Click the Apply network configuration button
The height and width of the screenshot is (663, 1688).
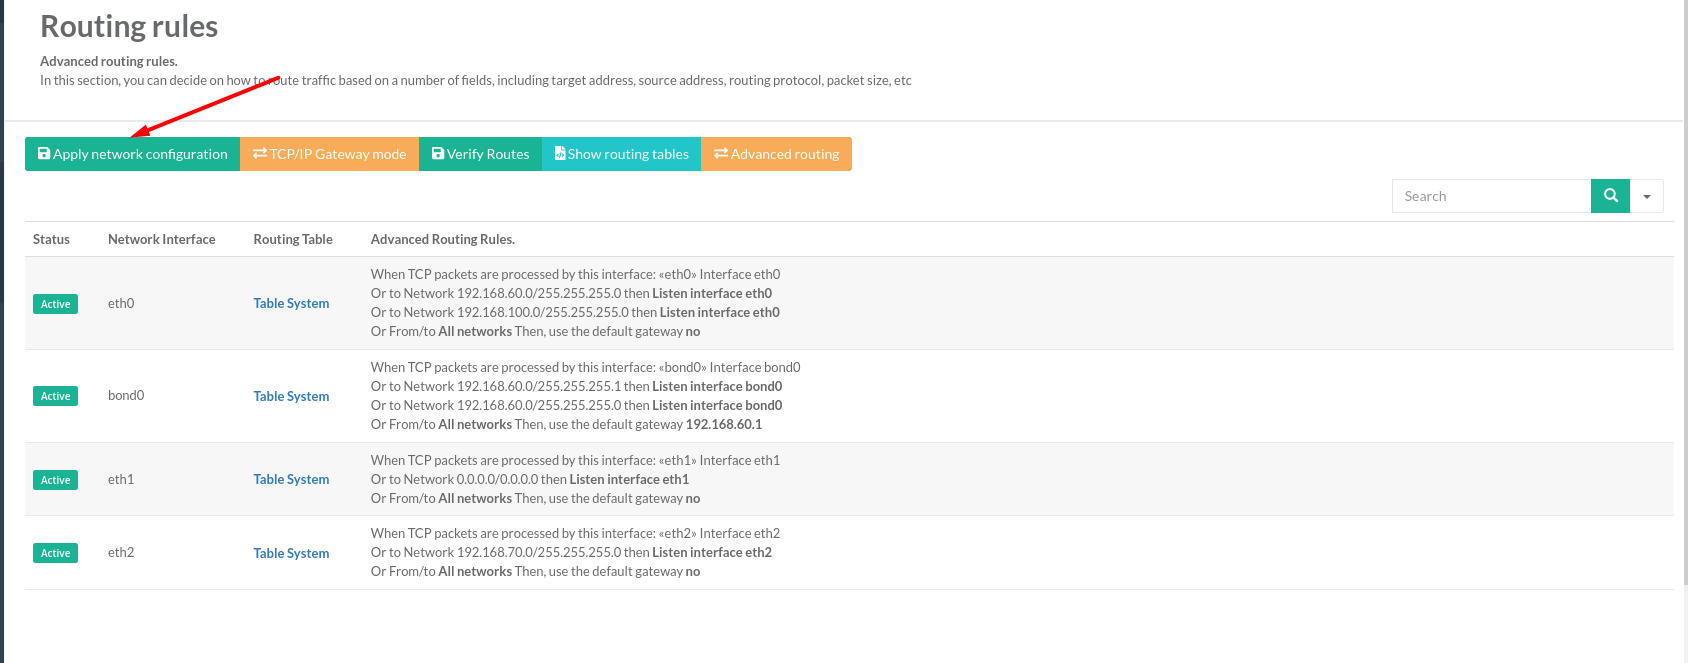click(132, 154)
